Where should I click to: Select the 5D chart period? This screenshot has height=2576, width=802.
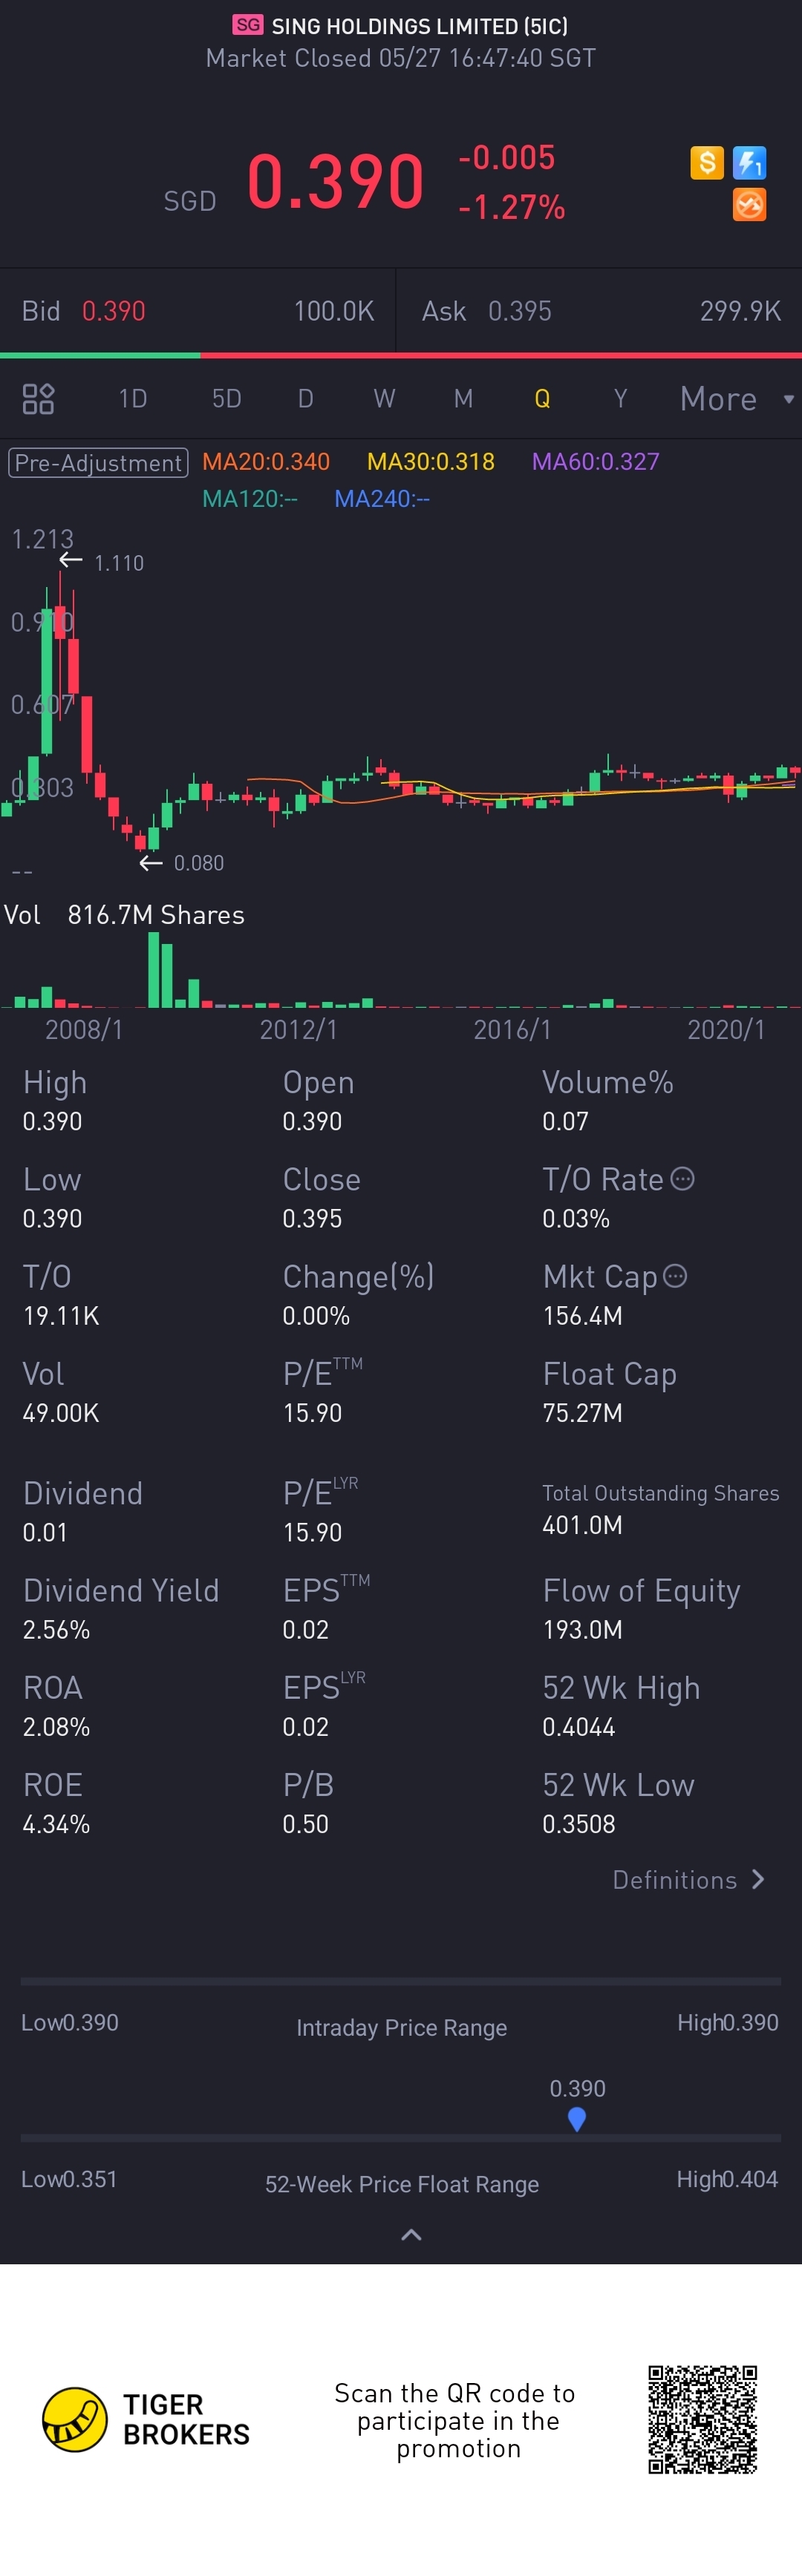tap(226, 399)
